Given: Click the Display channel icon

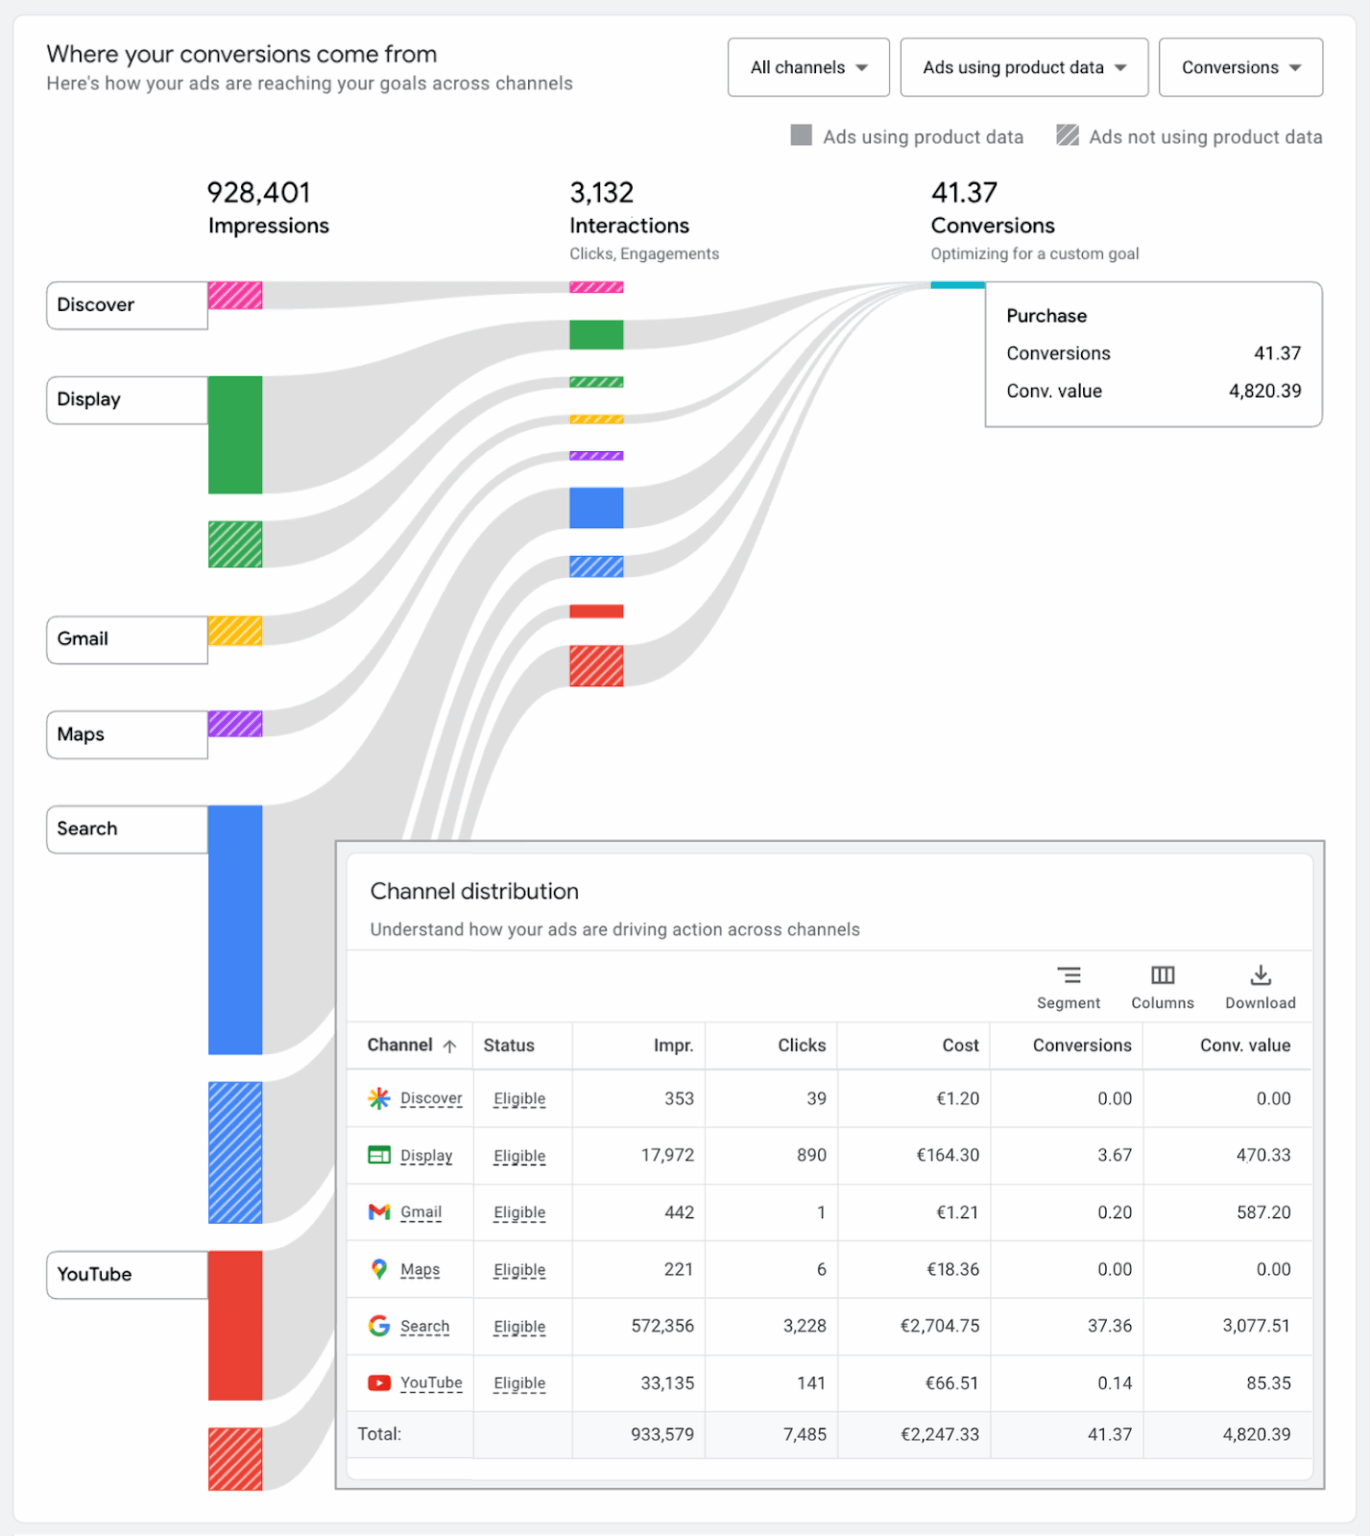Looking at the screenshot, I should click(379, 1155).
